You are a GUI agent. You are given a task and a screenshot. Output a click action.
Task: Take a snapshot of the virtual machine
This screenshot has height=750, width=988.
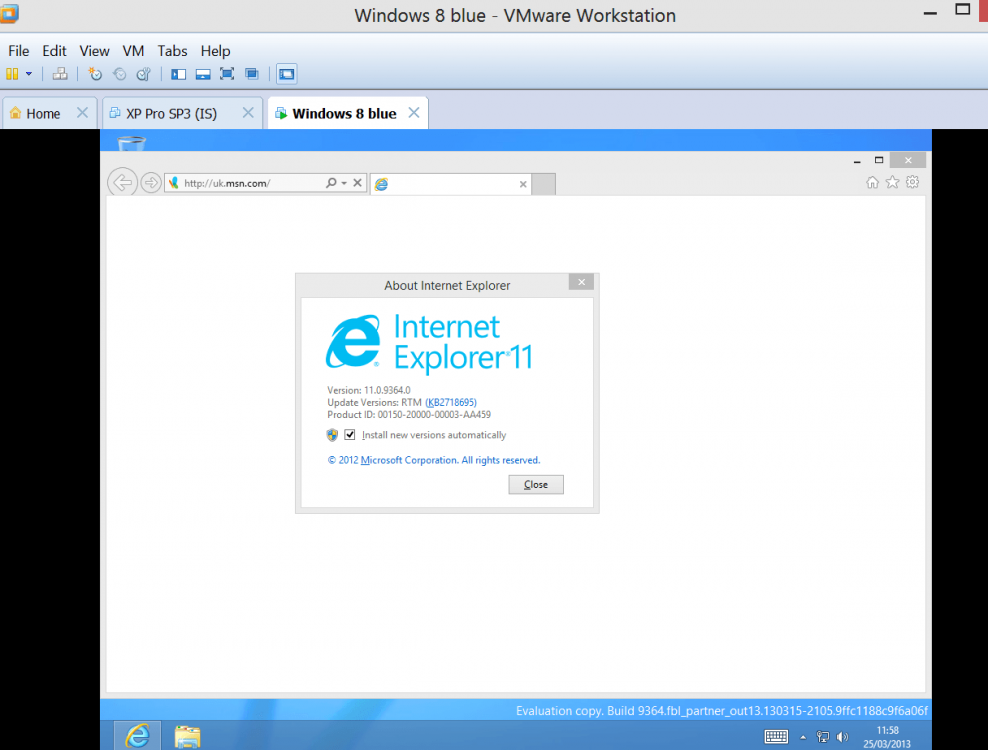pos(96,73)
